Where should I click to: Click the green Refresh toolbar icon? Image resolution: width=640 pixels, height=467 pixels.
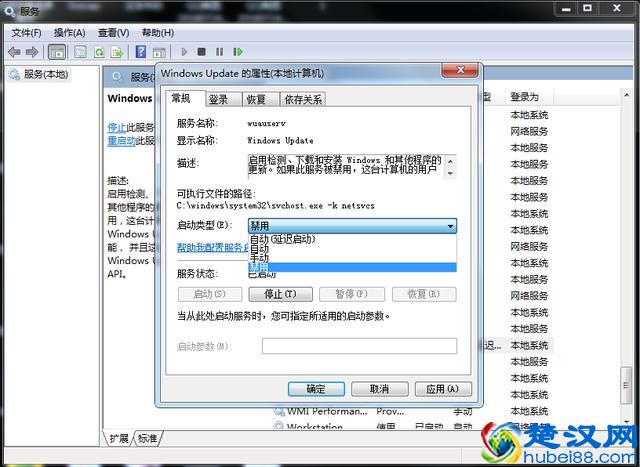(x=99, y=52)
